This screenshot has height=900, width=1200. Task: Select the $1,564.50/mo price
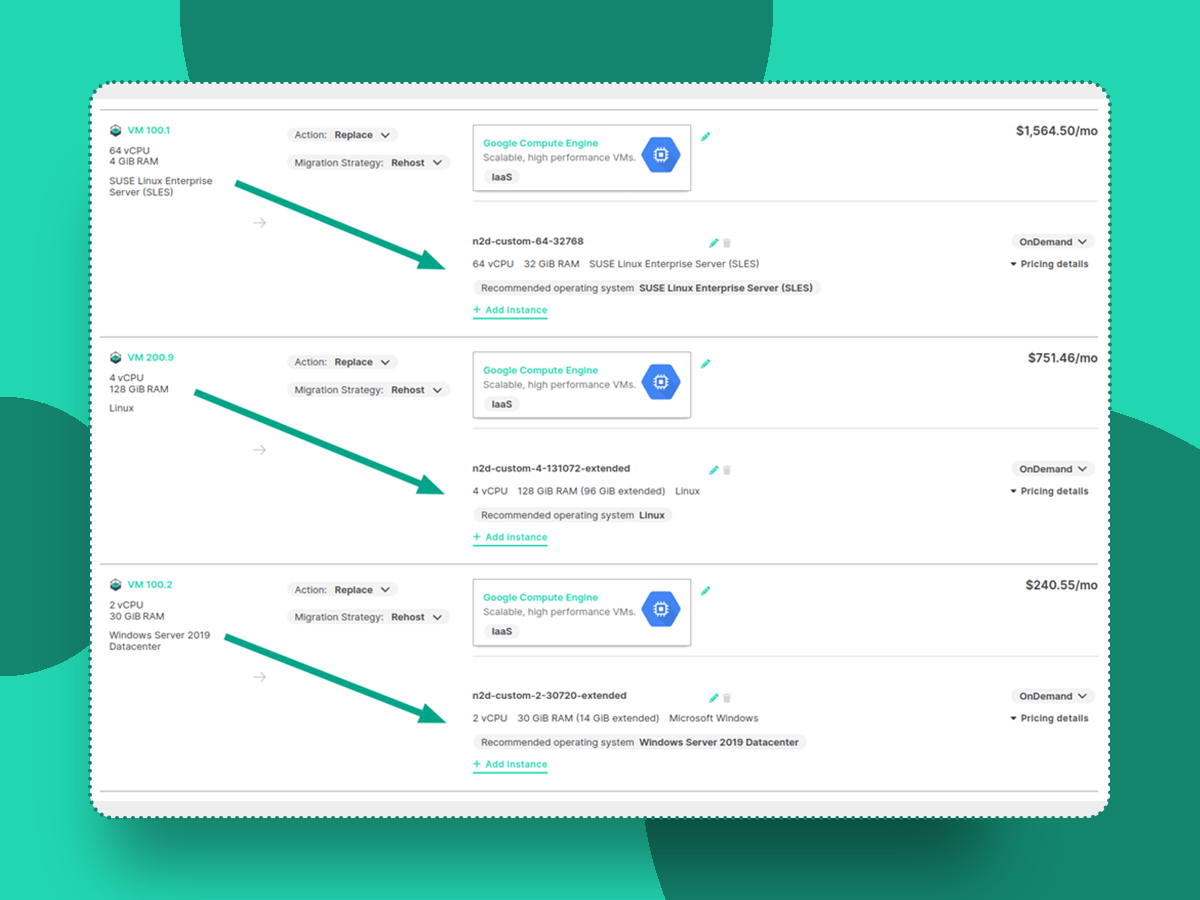(x=1056, y=131)
